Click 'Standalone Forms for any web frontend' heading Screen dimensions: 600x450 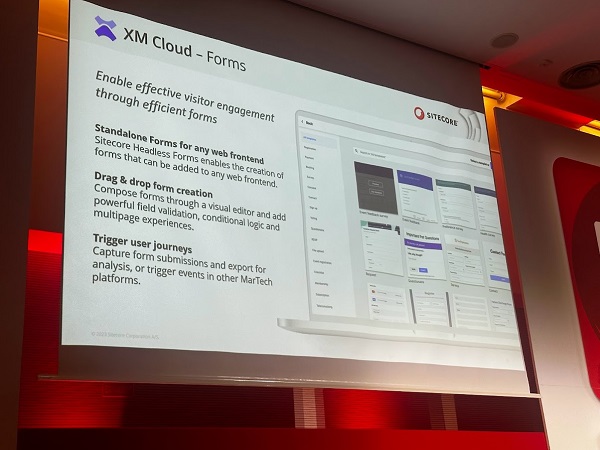coord(179,143)
